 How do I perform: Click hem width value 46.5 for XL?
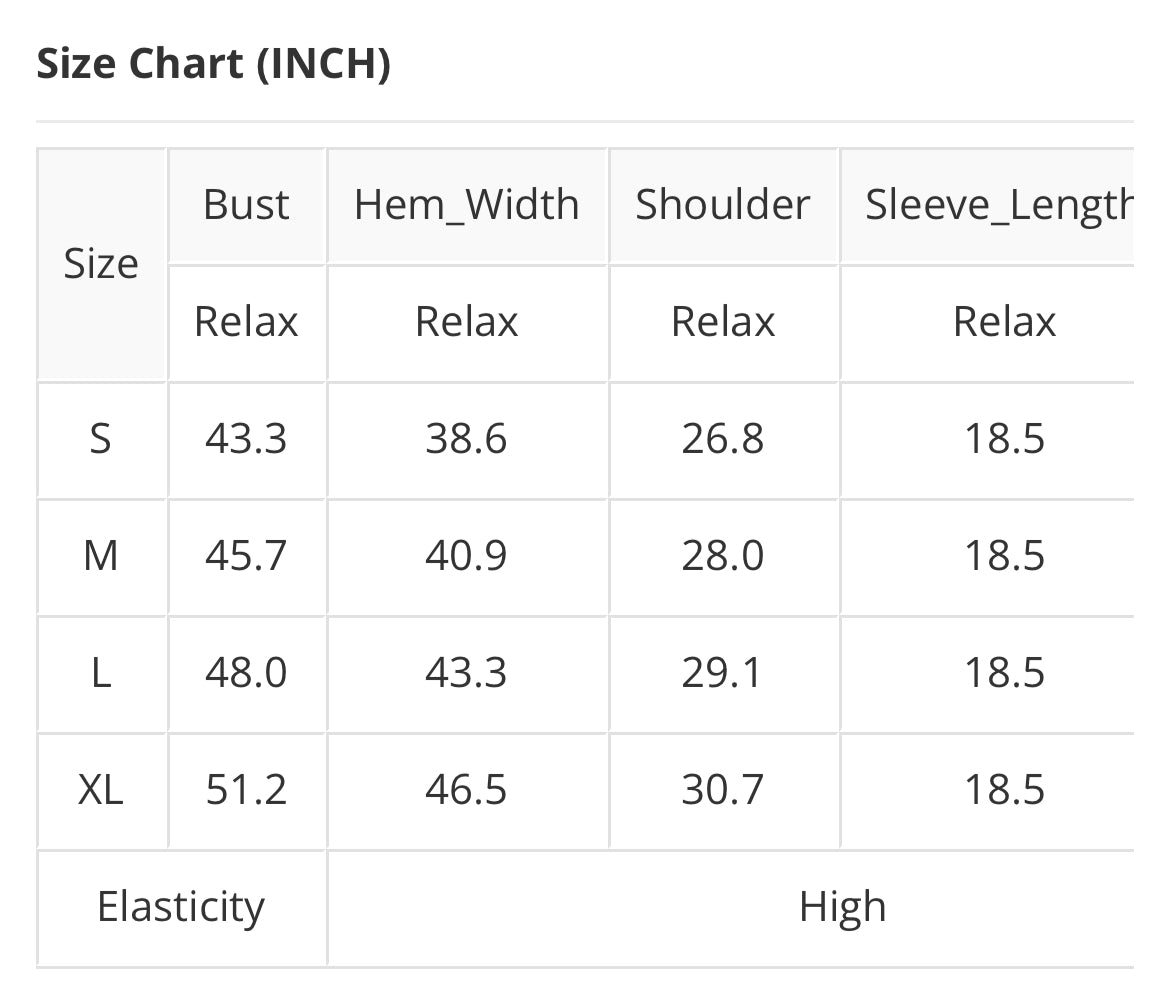point(466,790)
